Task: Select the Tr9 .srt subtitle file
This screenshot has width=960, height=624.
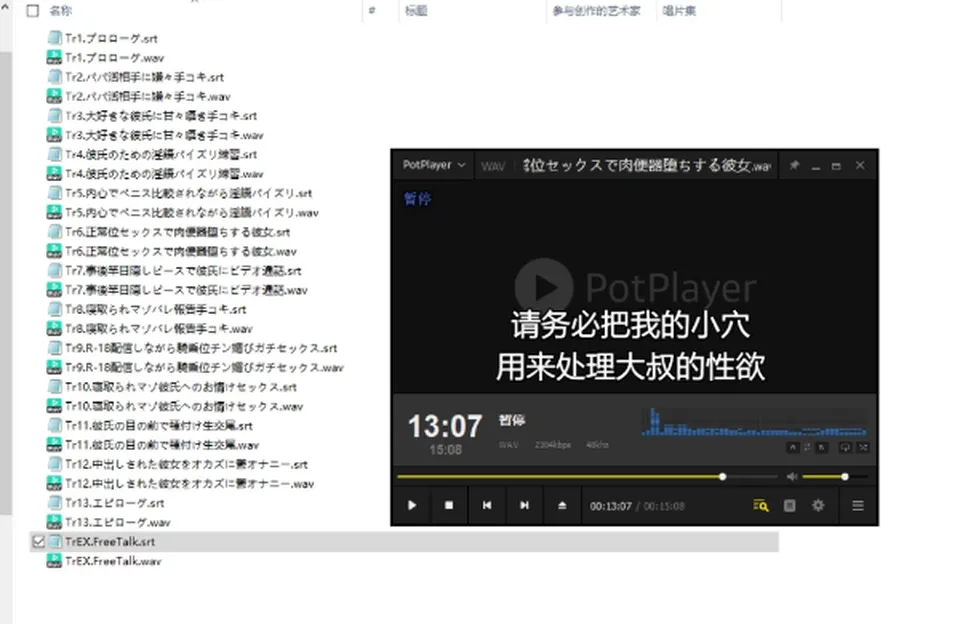Action: click(192, 348)
